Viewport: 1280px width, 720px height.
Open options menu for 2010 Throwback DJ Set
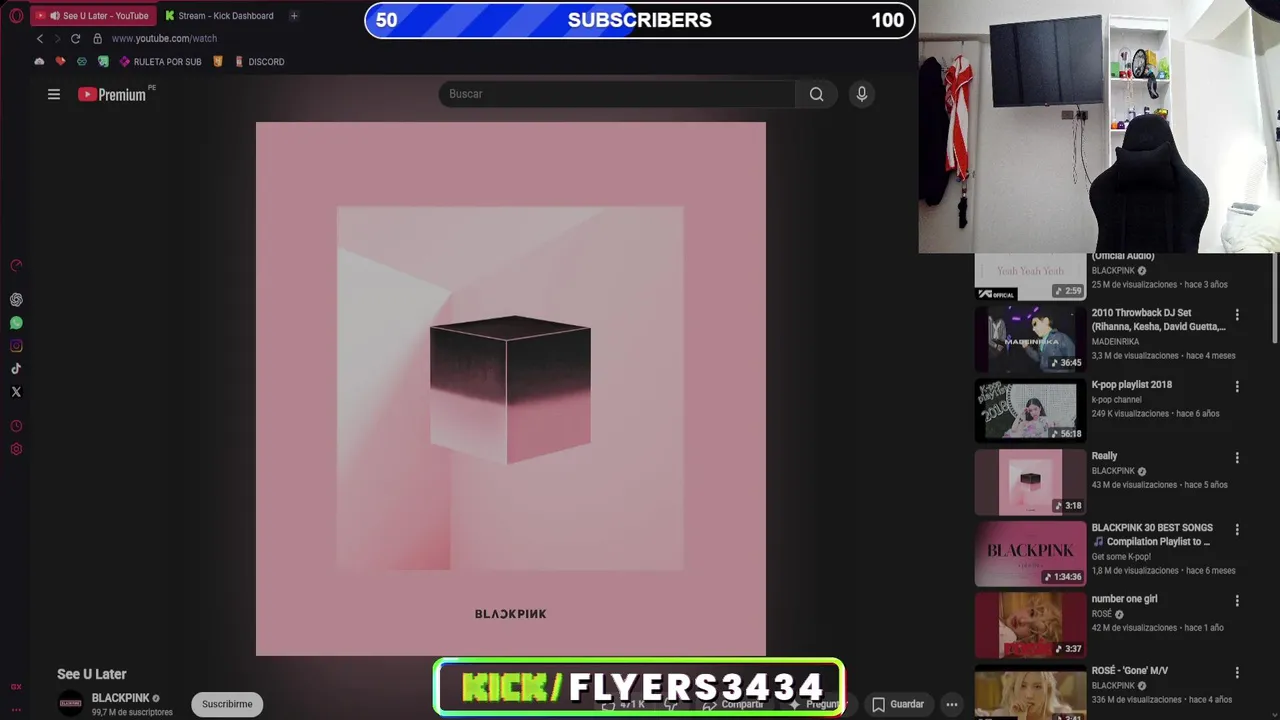click(1237, 315)
